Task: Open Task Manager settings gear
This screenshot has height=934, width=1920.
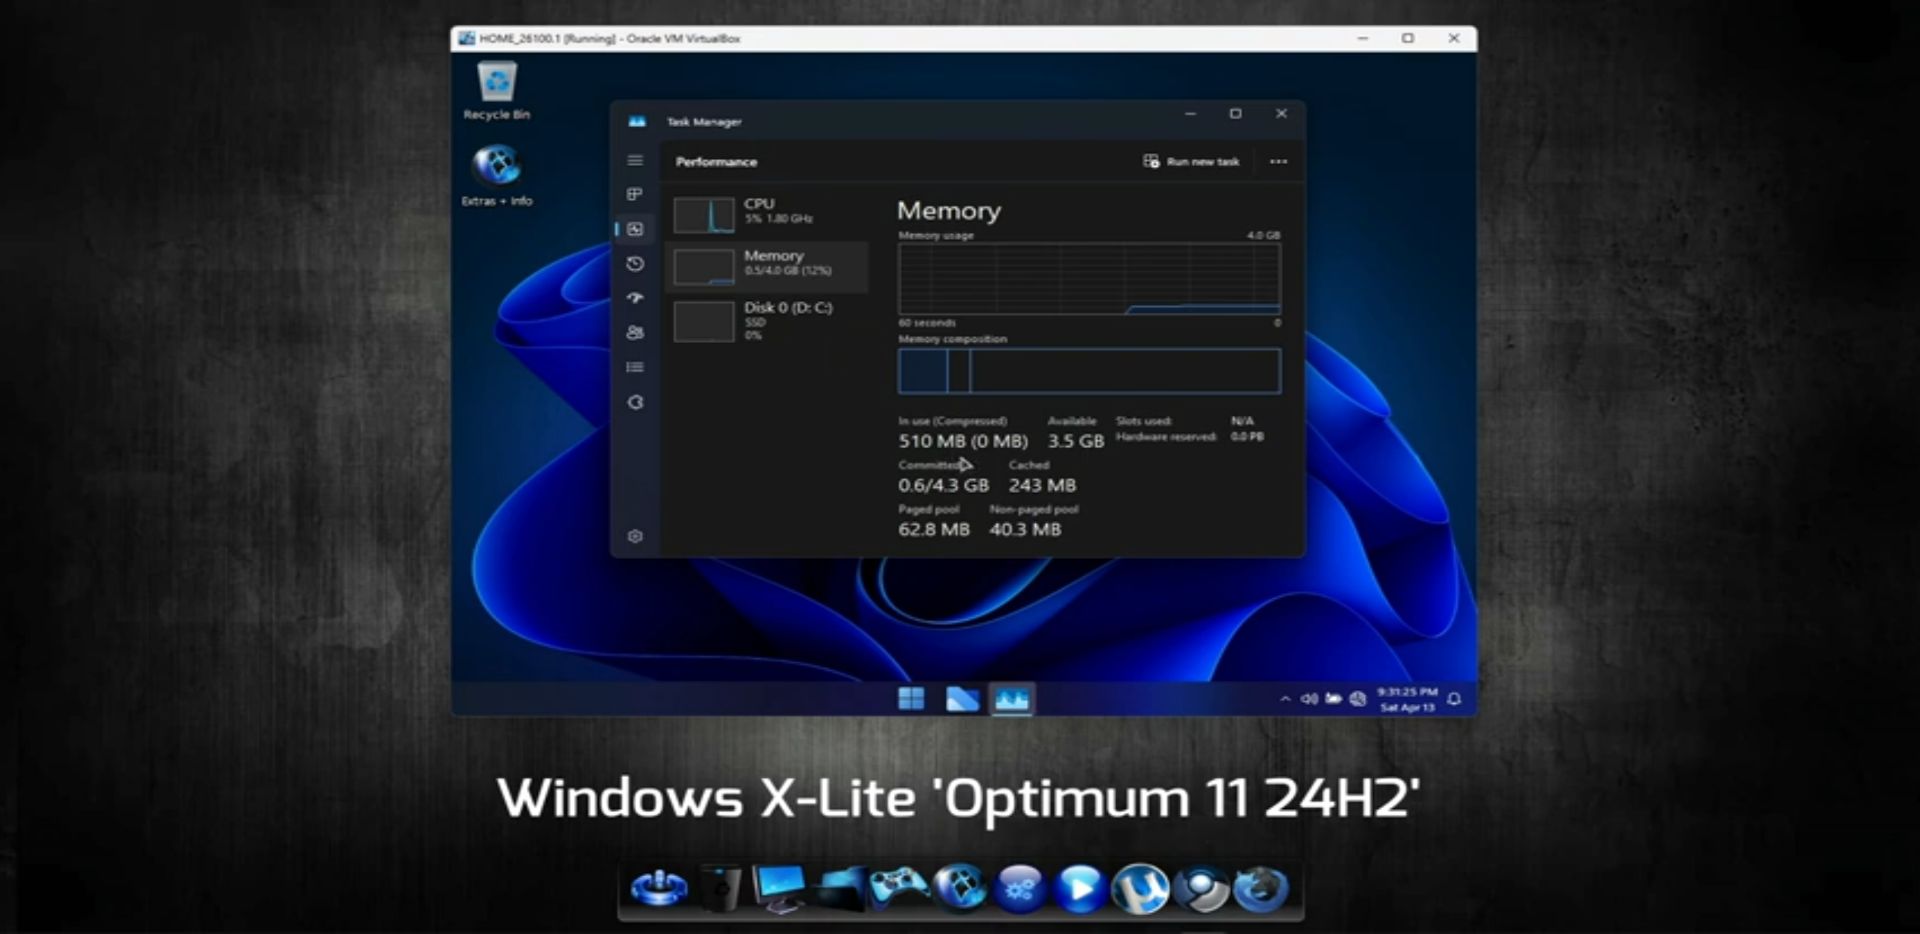Action: tap(635, 536)
